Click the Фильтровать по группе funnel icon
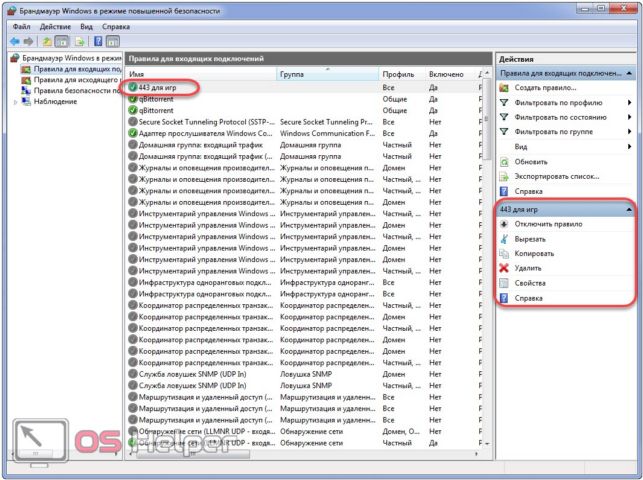Screen dimensions: 643x480 tap(504, 132)
